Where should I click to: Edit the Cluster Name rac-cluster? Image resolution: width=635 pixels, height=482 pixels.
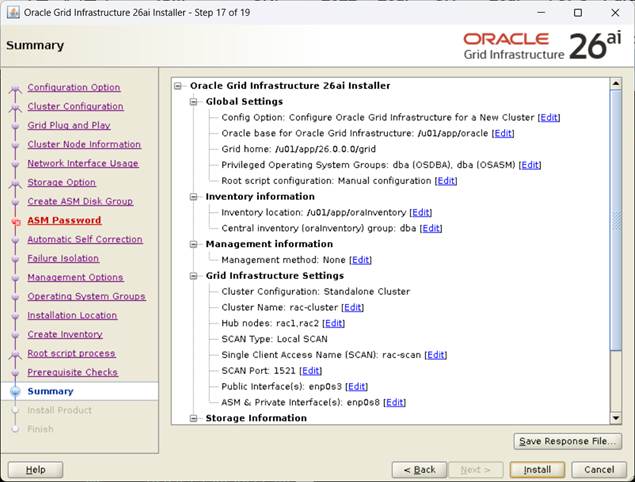point(353,307)
